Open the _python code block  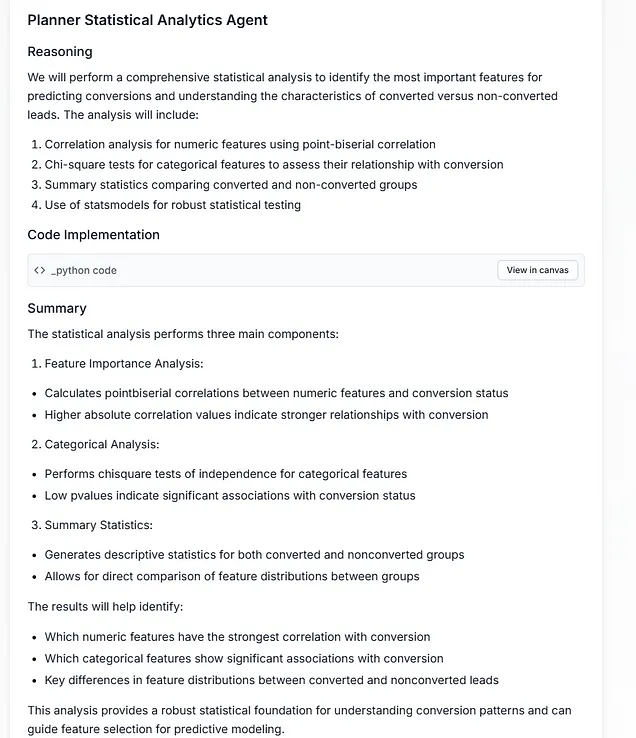tap(306, 270)
